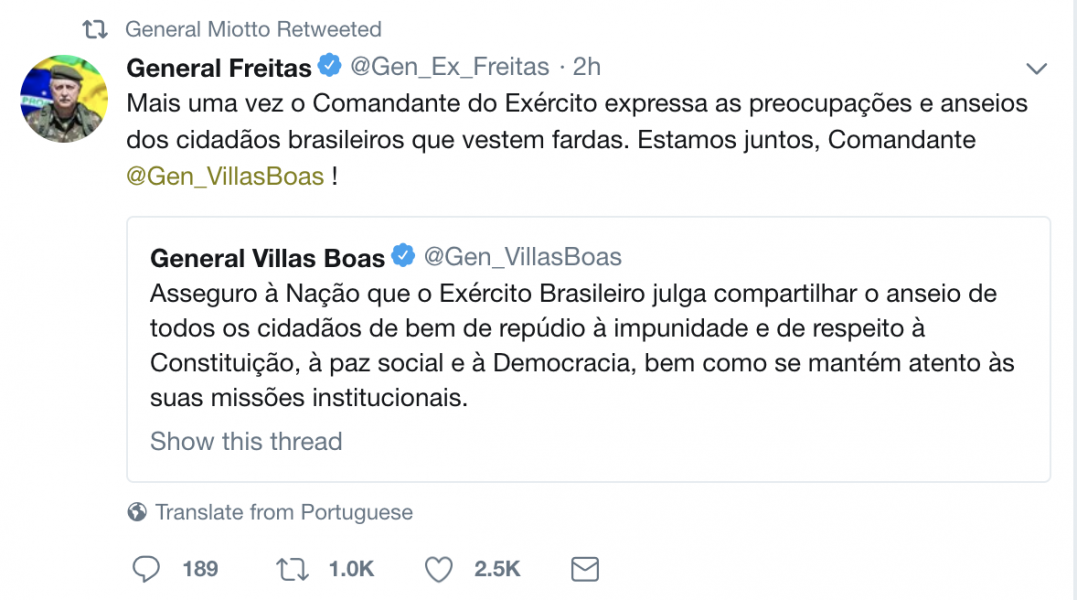Click the retweet arrows icon below tweet
Screen dimensions: 1077x600
point(292,569)
